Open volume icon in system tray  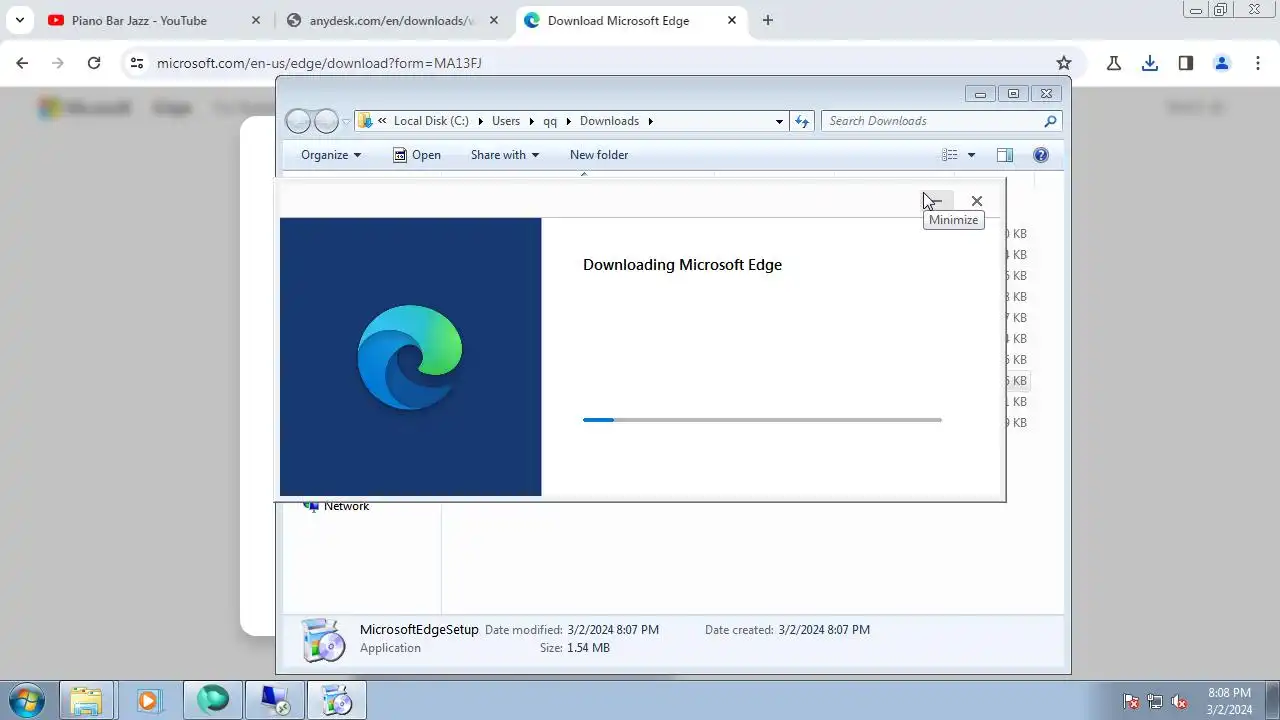(1179, 702)
